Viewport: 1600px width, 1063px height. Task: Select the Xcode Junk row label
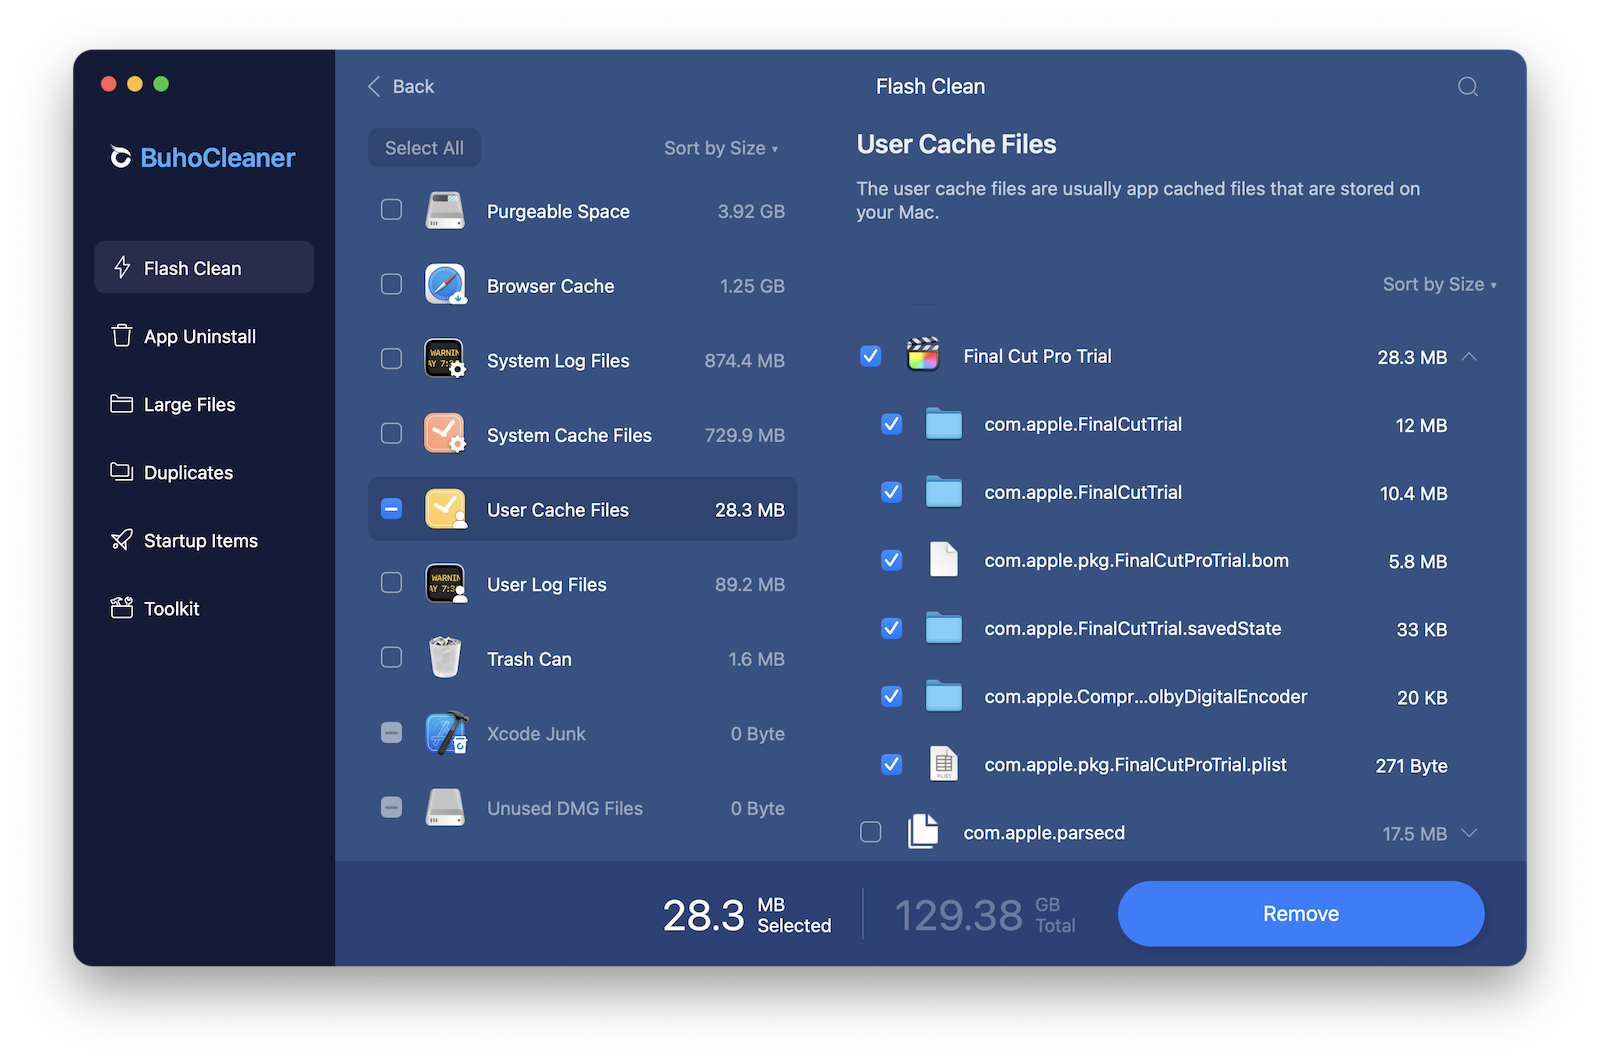coord(536,734)
